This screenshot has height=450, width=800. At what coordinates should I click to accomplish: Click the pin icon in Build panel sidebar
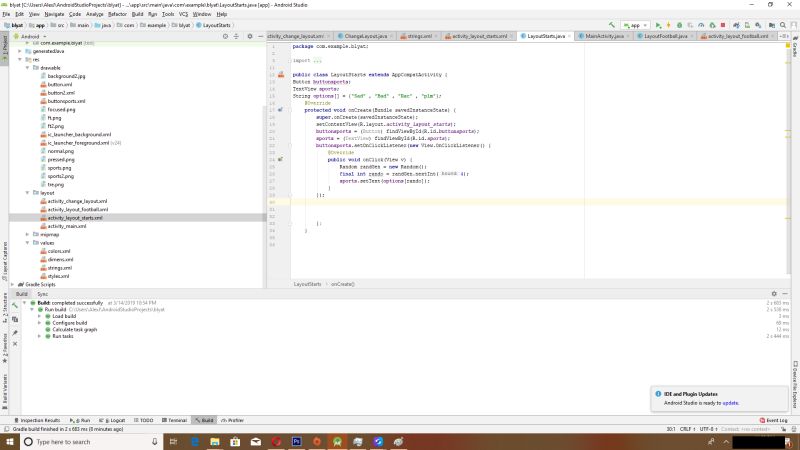click(15, 332)
